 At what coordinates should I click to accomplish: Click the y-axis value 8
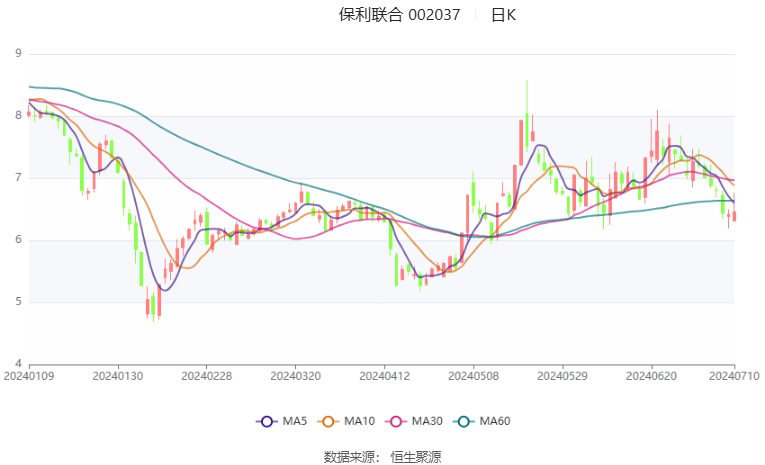pos(19,115)
